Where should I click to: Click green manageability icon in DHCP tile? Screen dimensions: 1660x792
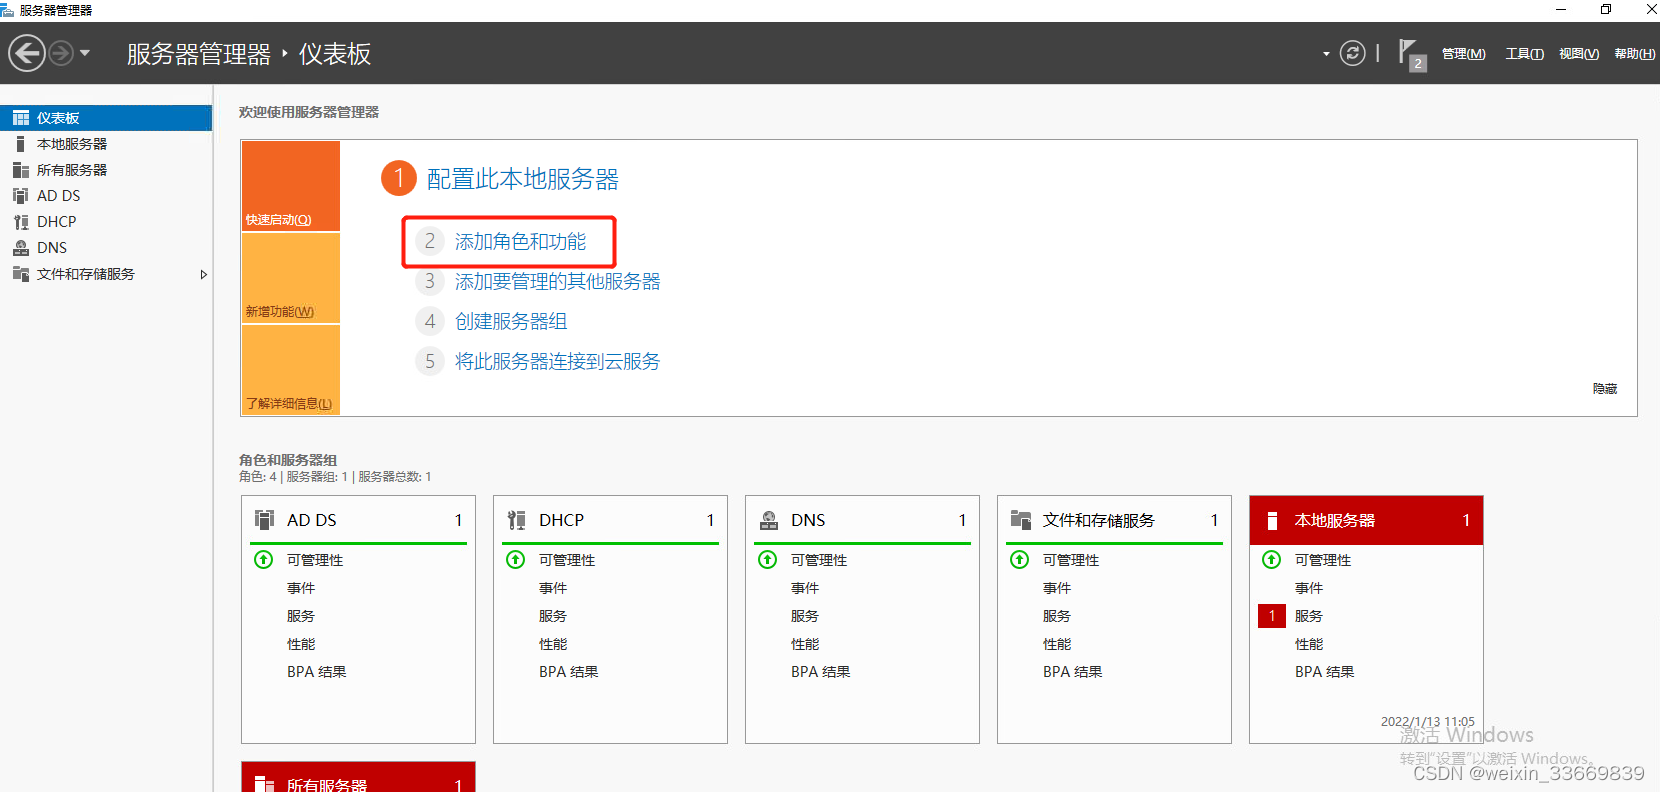click(516, 560)
